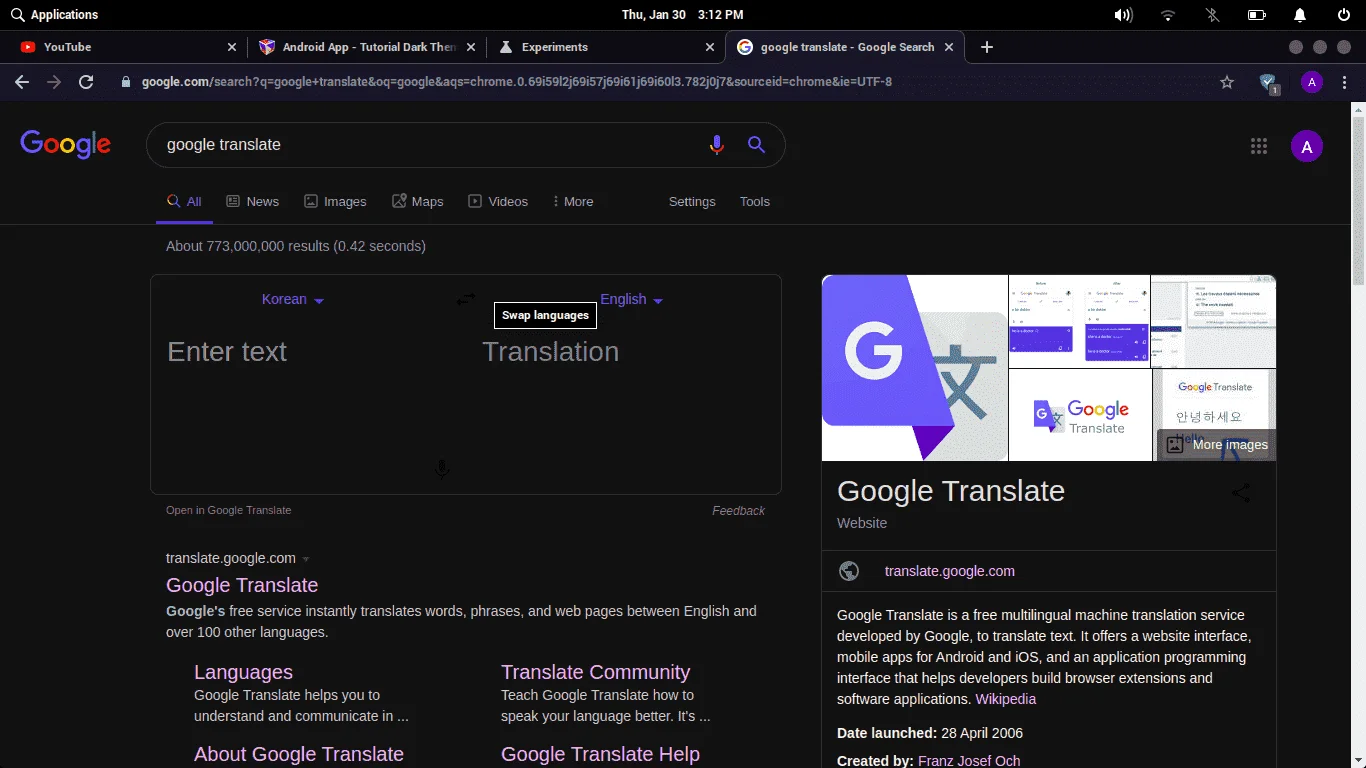Click the Google logo

[x=66, y=145]
